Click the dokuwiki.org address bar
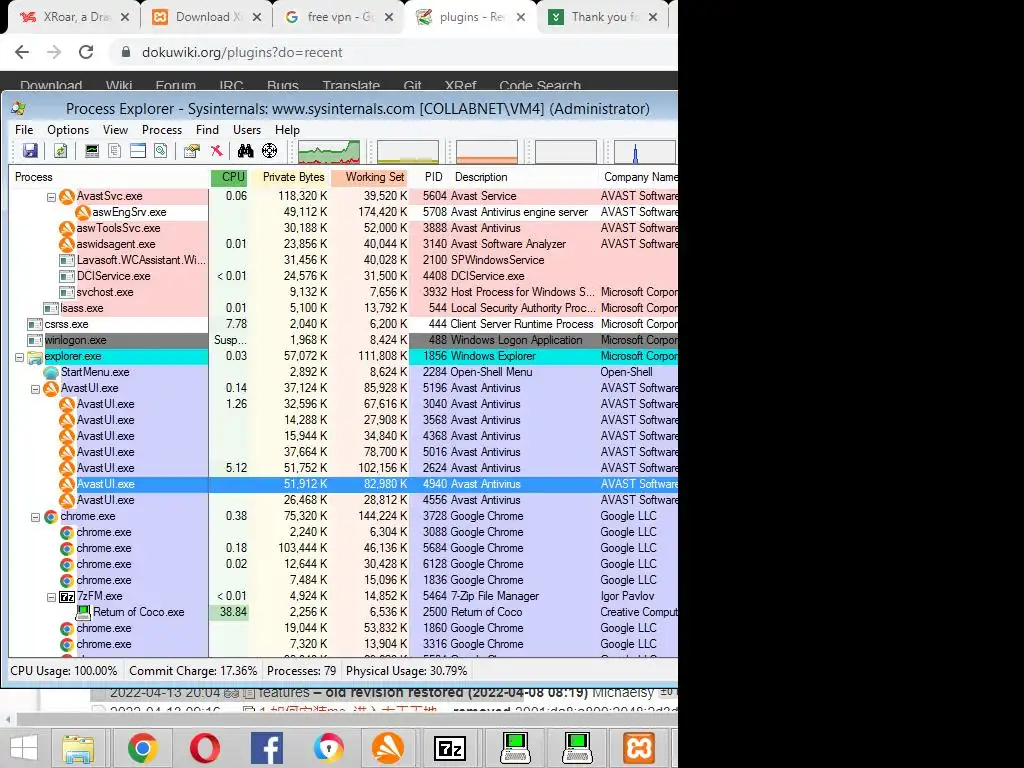 [392, 52]
